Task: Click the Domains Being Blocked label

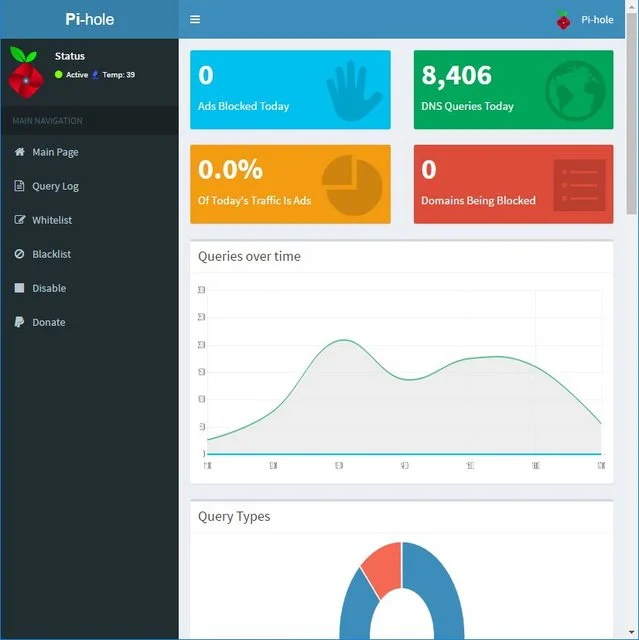Action: pyautogui.click(x=478, y=200)
